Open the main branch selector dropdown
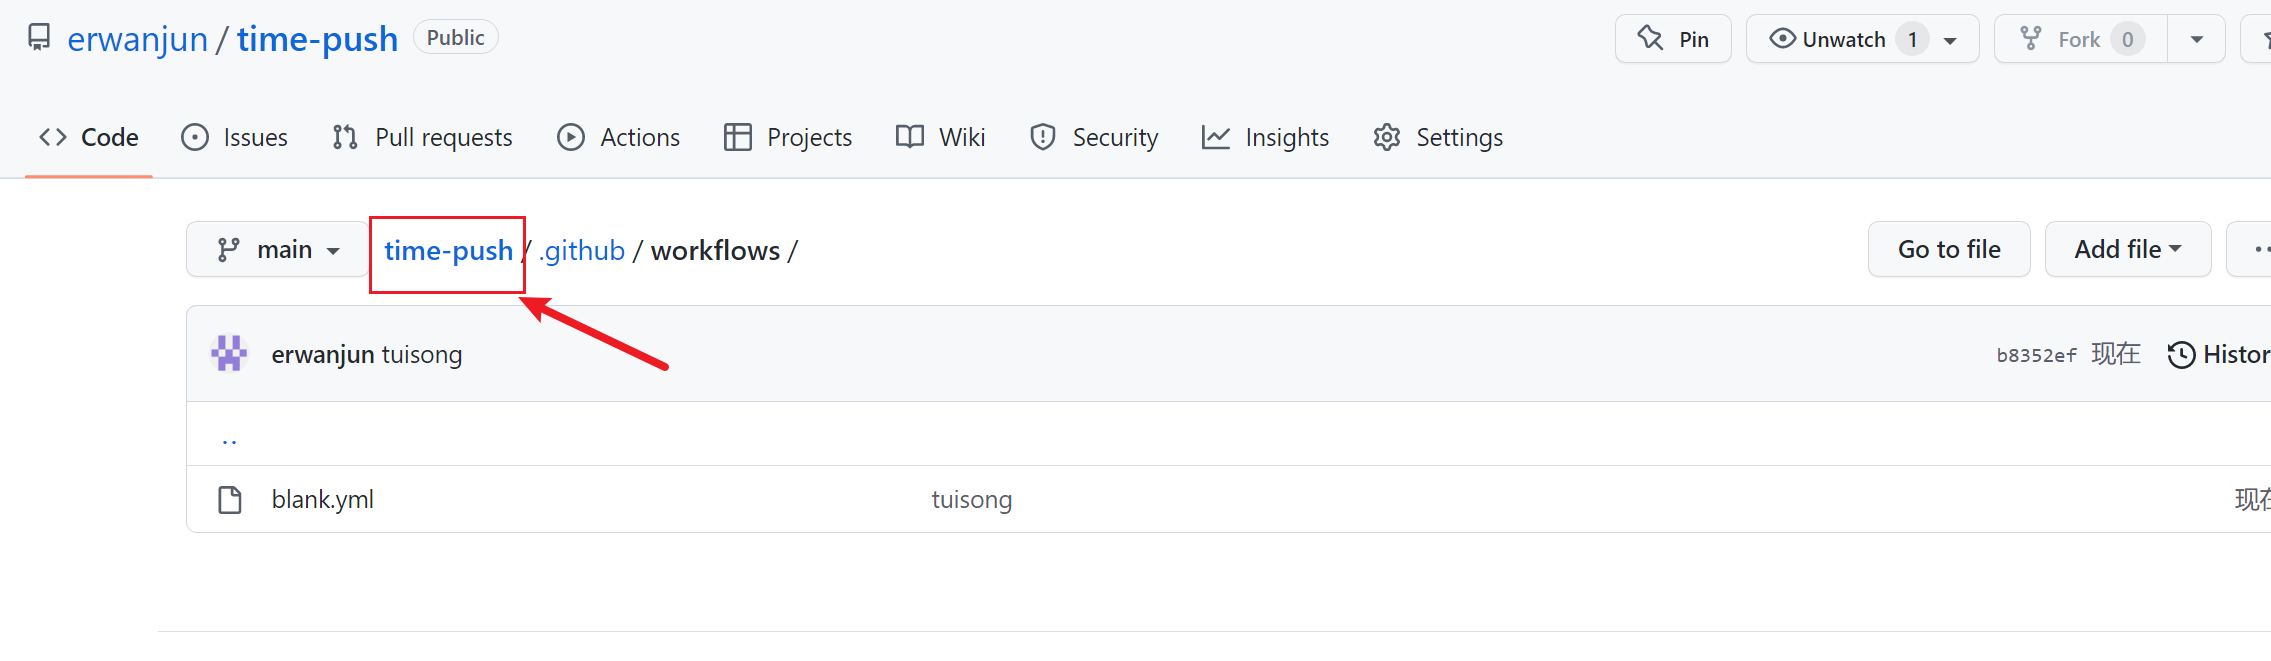 pos(277,249)
